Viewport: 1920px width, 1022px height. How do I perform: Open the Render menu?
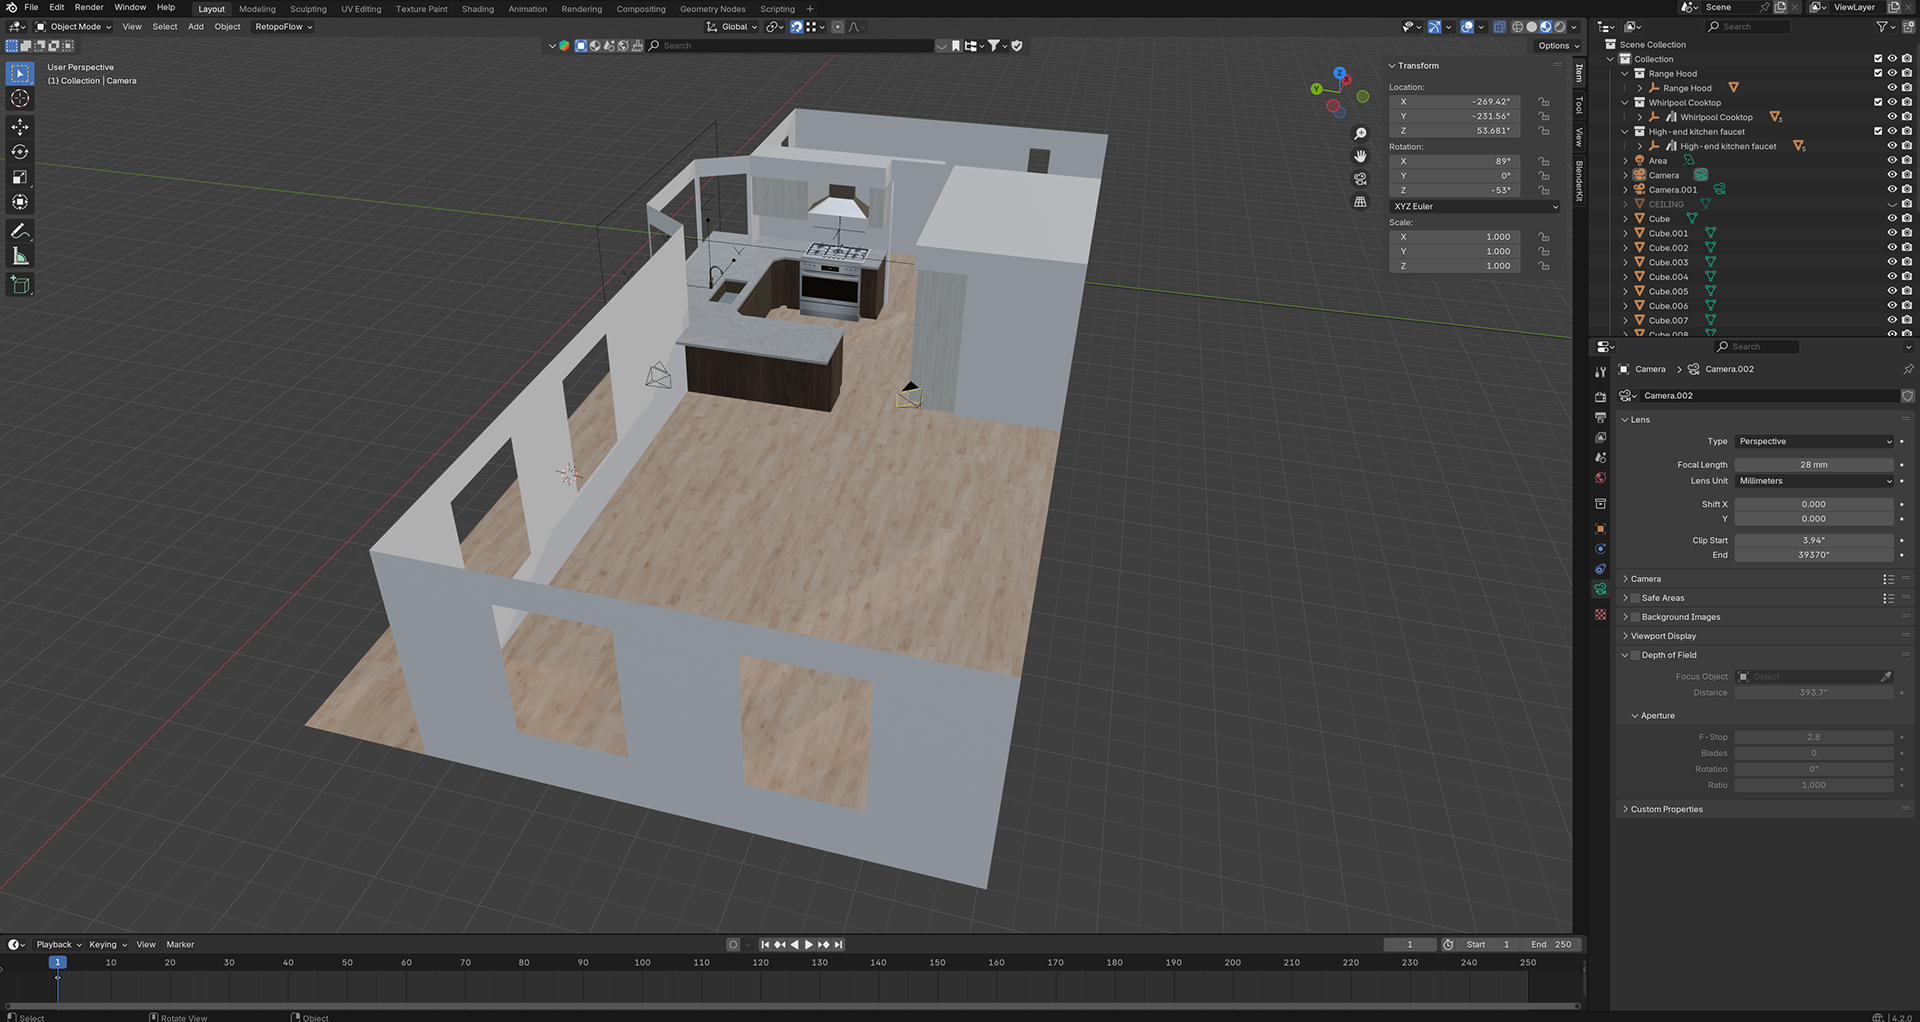[89, 7]
